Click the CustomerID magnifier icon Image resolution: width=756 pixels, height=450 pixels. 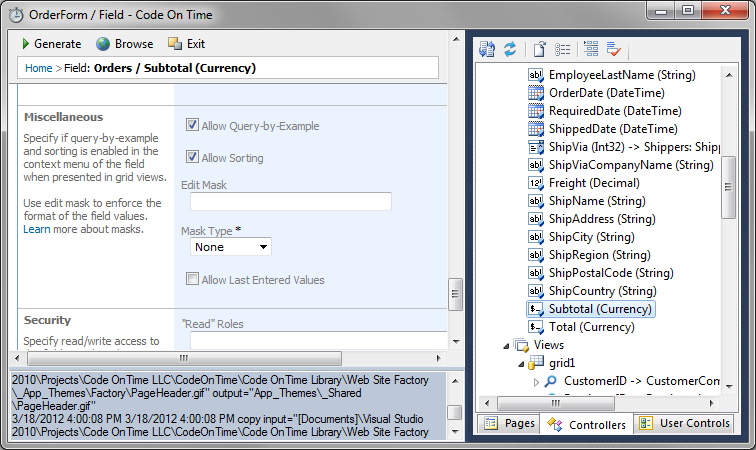pyautogui.click(x=551, y=381)
